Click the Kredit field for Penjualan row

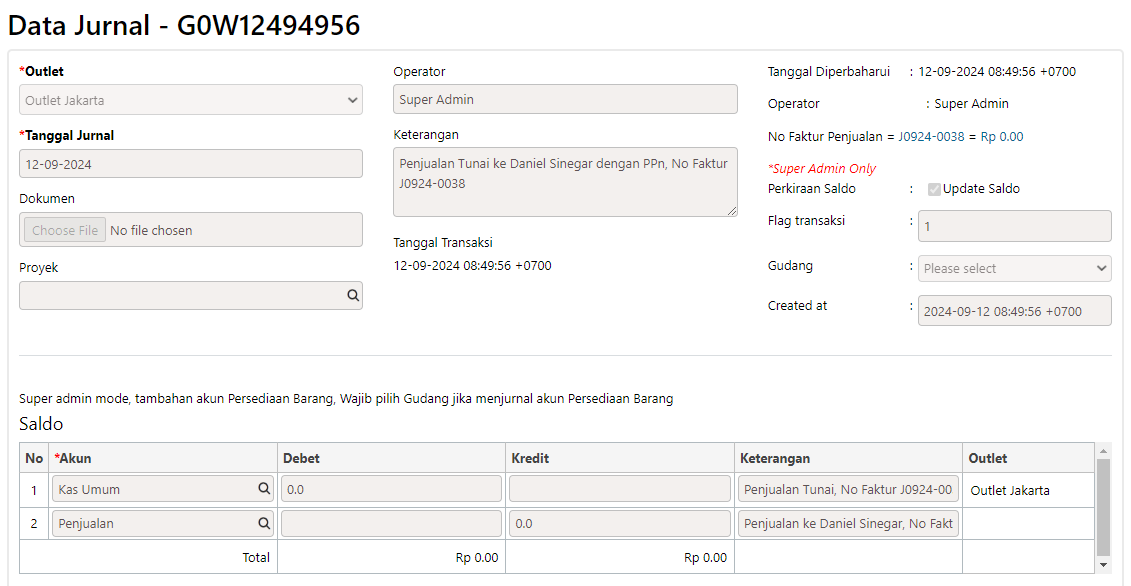tap(620, 523)
